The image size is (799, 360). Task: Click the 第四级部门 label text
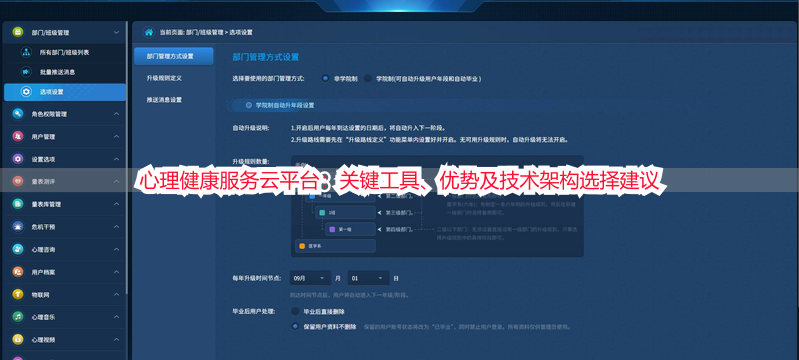click(399, 229)
